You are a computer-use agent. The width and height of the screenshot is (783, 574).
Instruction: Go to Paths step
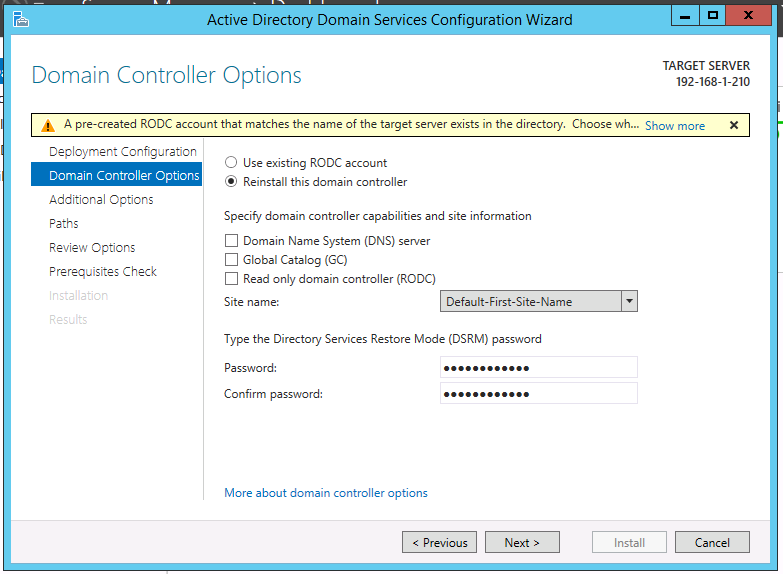click(x=63, y=223)
